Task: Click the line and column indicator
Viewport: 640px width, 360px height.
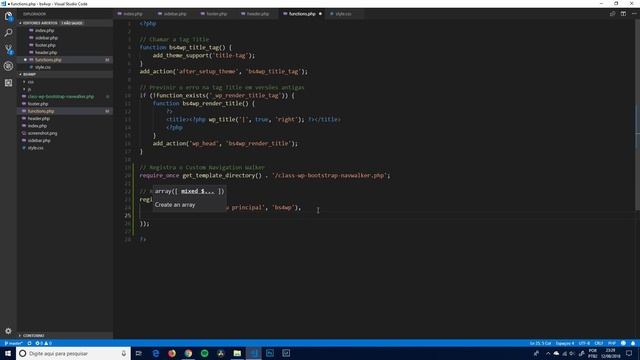Action: point(540,343)
